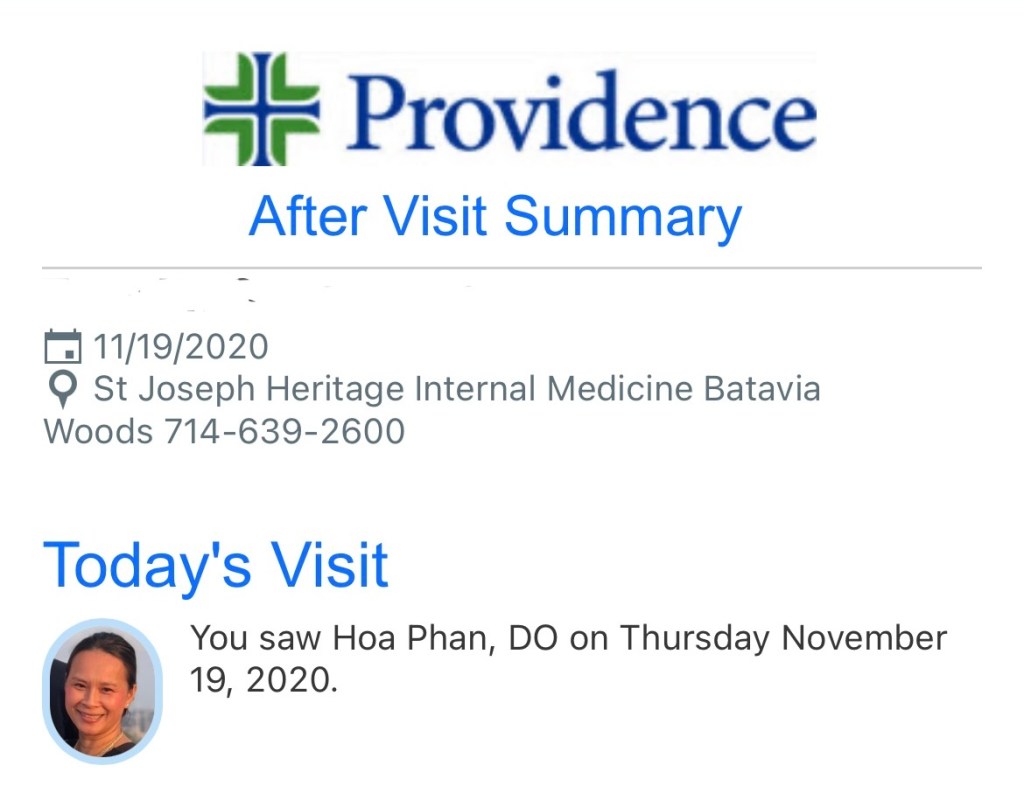Screen dimensions: 1024x807
Task: Click the 11/19/2020 visit date
Action: 181,347
